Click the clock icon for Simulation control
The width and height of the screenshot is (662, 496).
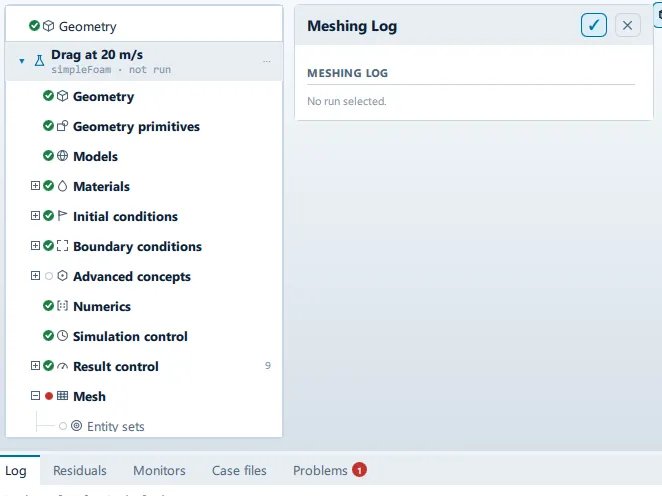pyautogui.click(x=62, y=336)
